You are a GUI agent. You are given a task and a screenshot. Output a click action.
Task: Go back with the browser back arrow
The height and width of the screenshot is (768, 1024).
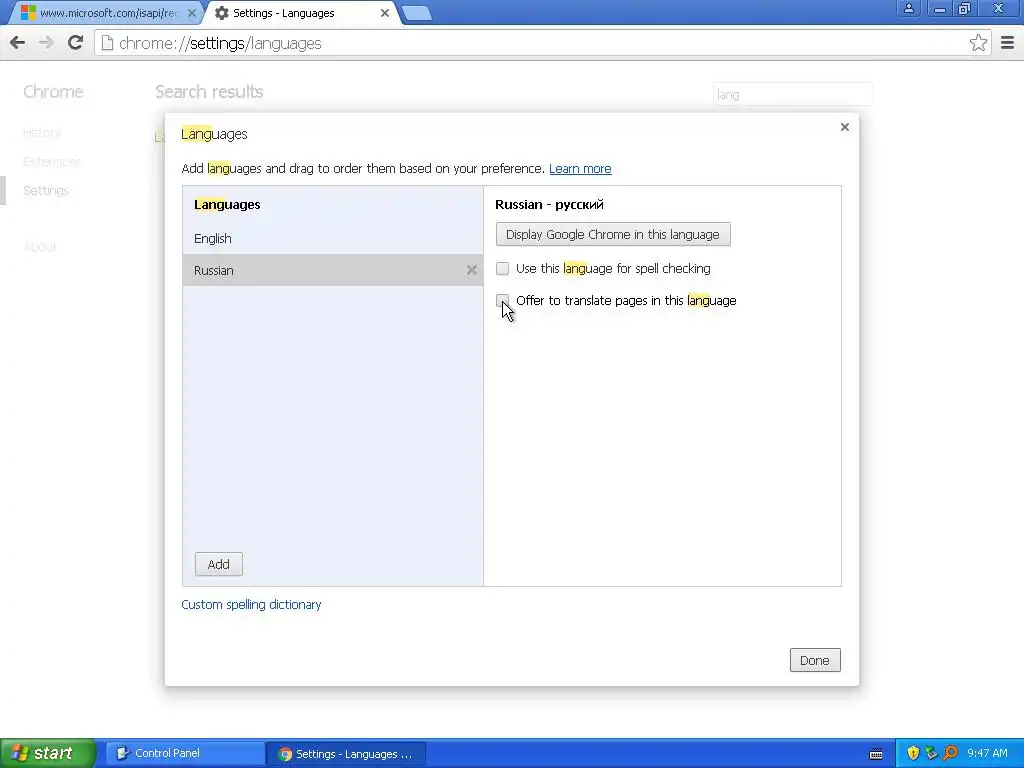pyautogui.click(x=18, y=43)
